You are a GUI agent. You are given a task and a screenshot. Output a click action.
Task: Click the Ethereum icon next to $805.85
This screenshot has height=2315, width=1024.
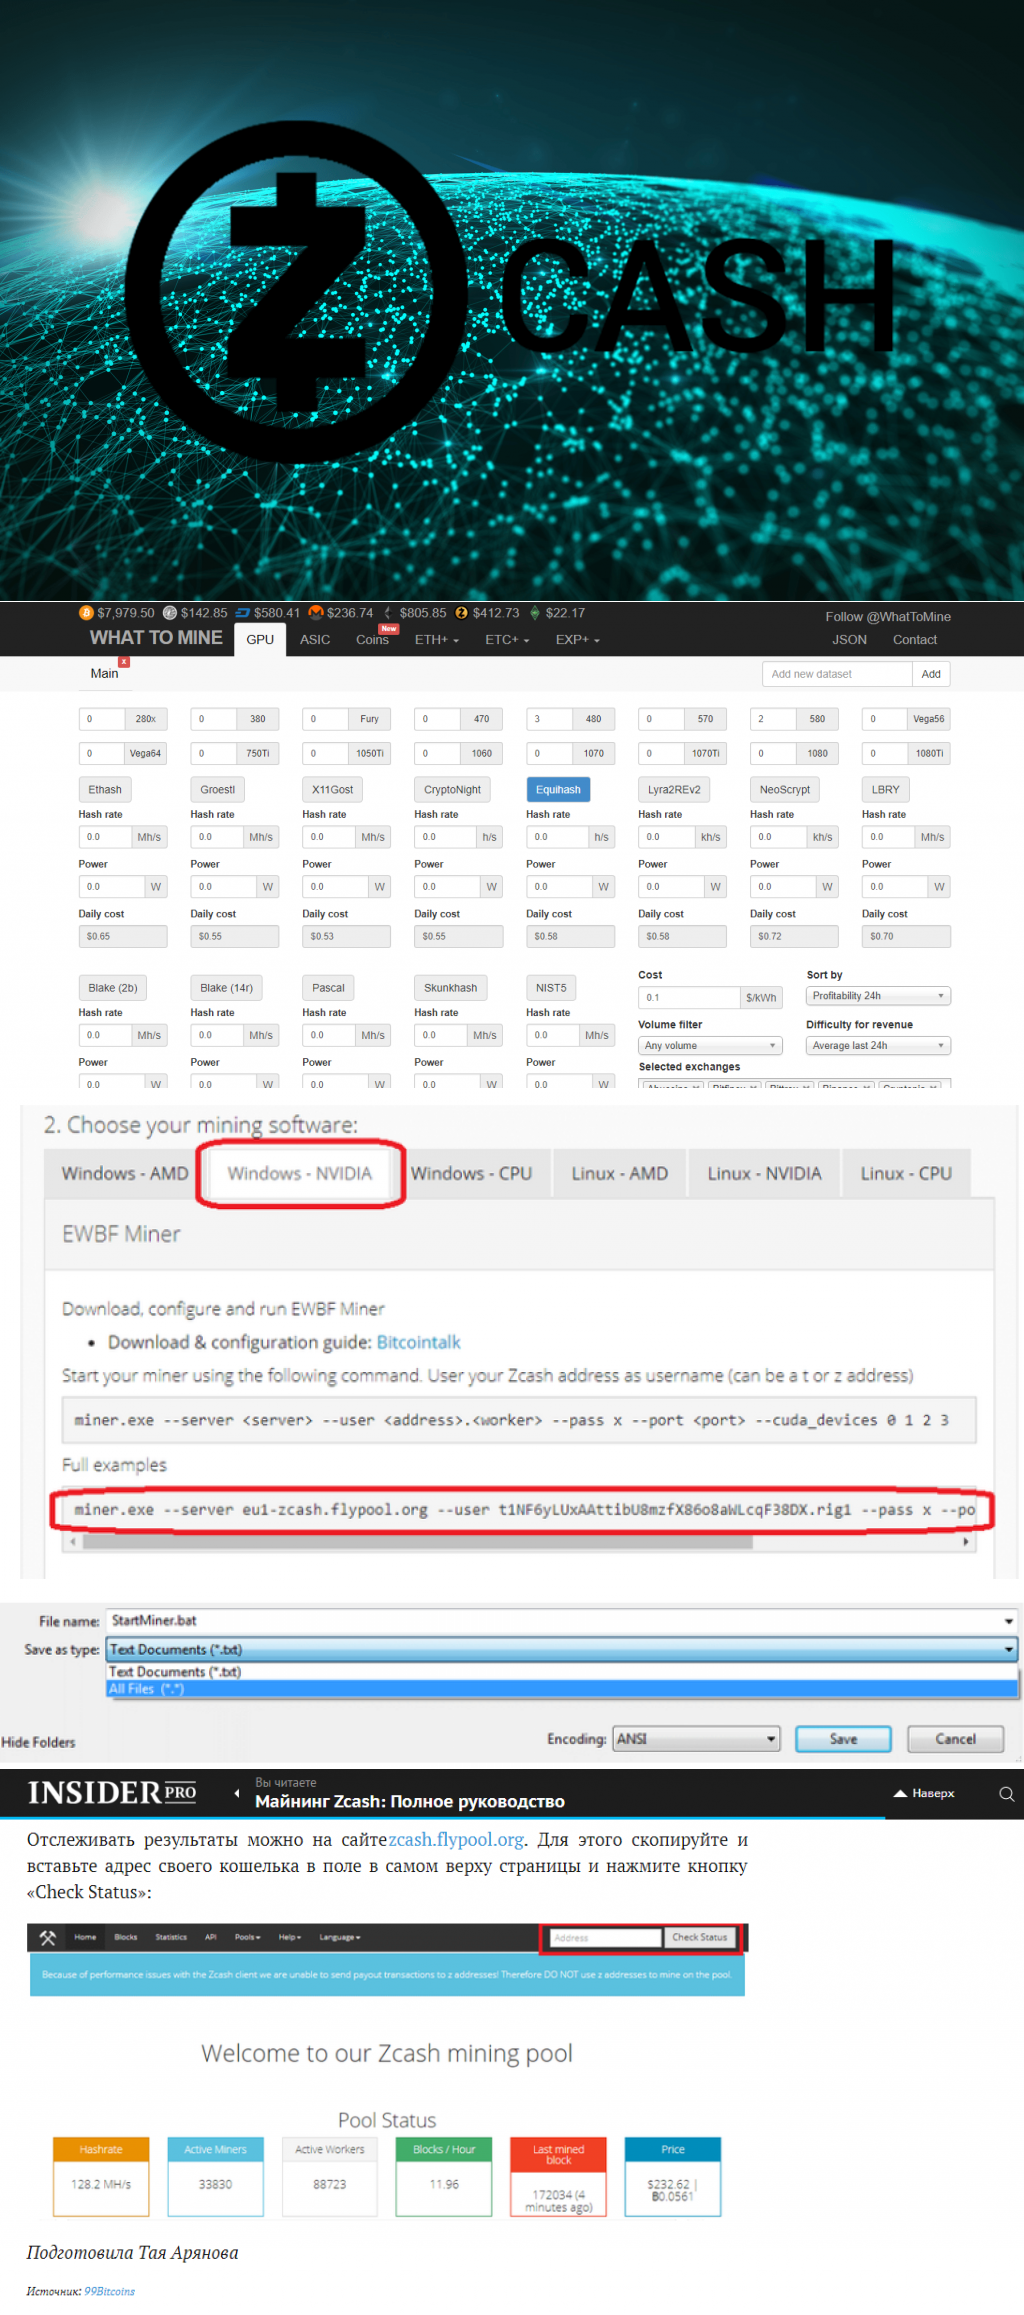click(x=388, y=613)
